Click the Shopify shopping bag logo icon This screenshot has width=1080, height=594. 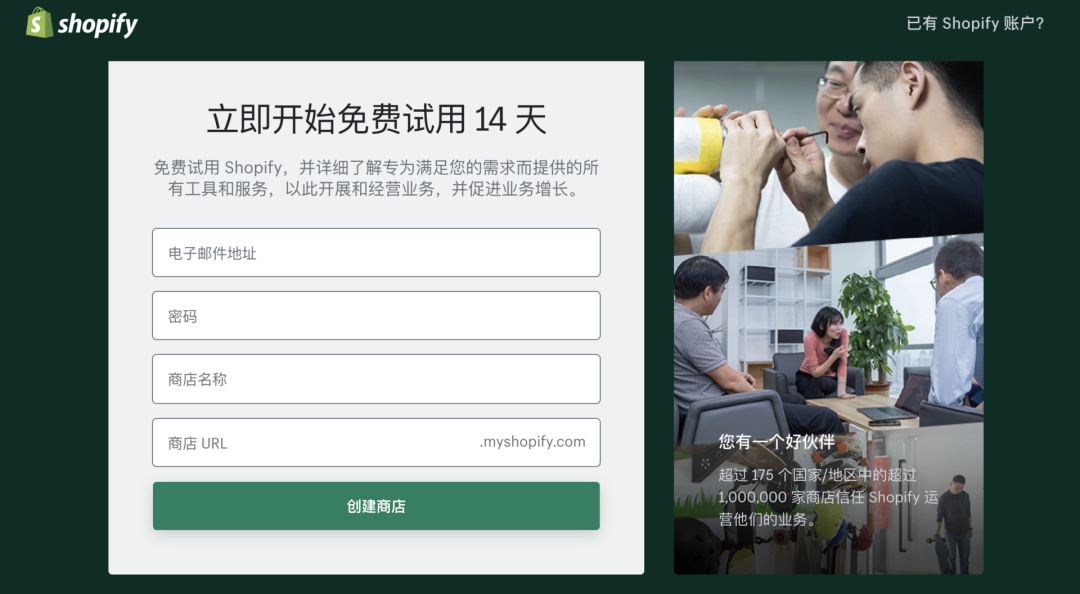(x=39, y=23)
